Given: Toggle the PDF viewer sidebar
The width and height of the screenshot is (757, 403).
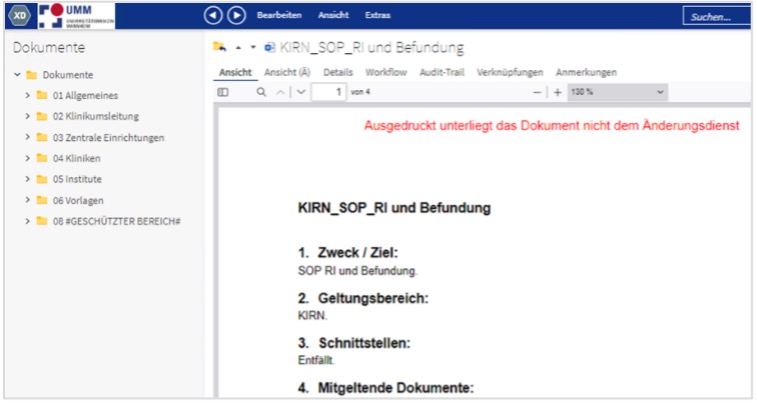Looking at the screenshot, I should coord(223,92).
